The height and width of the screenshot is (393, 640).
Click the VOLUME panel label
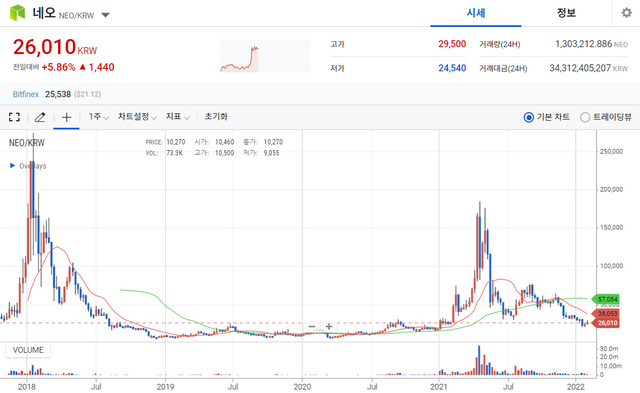[28, 350]
